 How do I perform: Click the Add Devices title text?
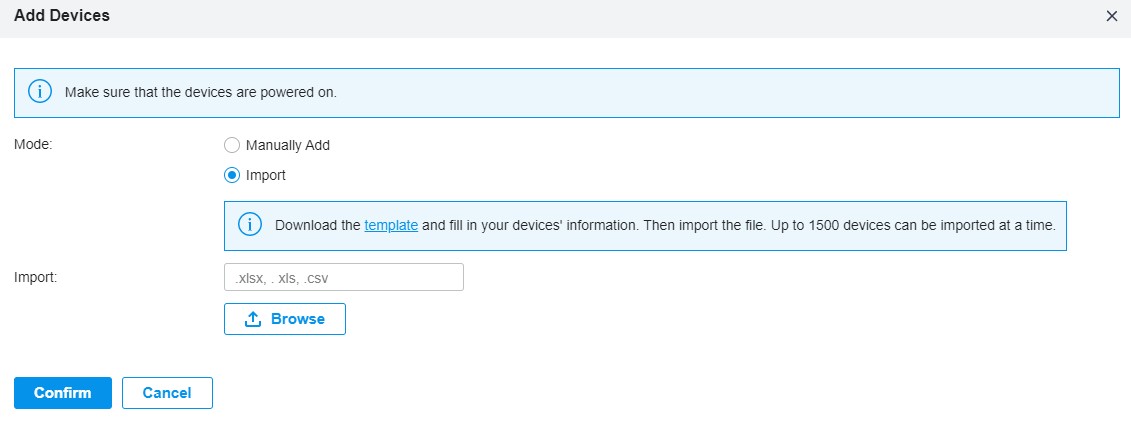point(62,15)
